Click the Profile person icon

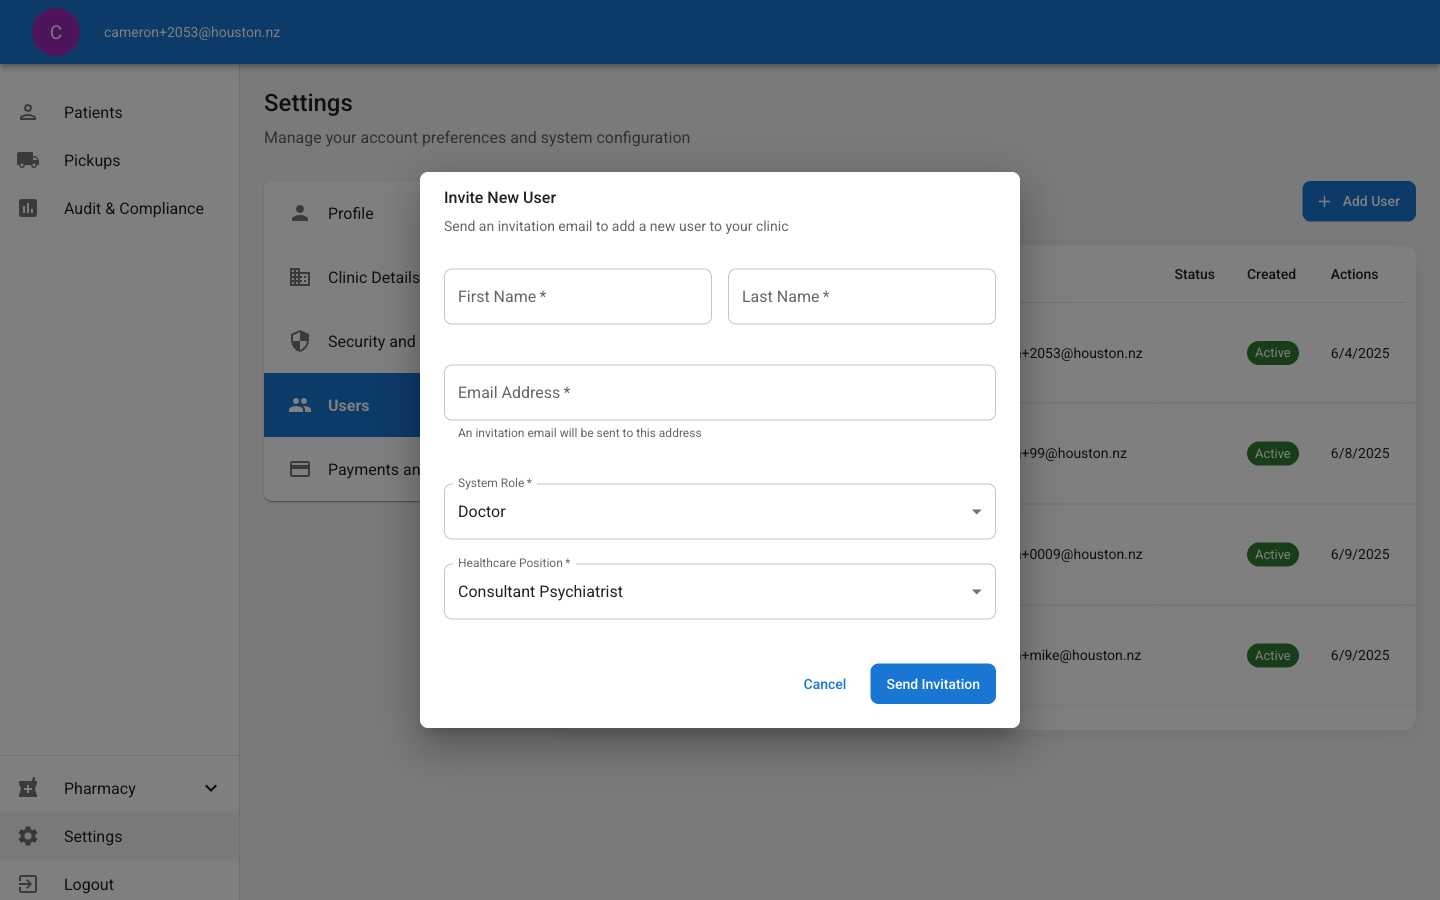click(x=300, y=213)
